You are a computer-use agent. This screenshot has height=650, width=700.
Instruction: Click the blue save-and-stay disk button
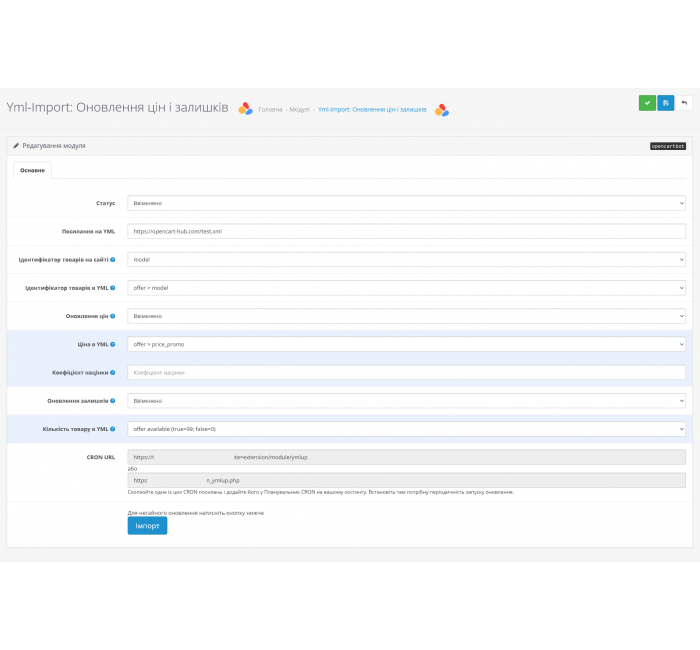[x=665, y=103]
